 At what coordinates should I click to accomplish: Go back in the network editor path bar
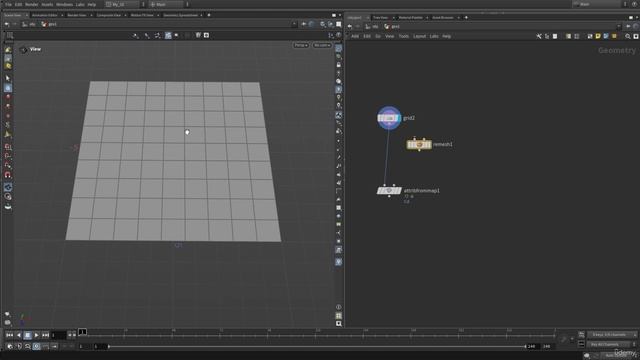click(350, 27)
